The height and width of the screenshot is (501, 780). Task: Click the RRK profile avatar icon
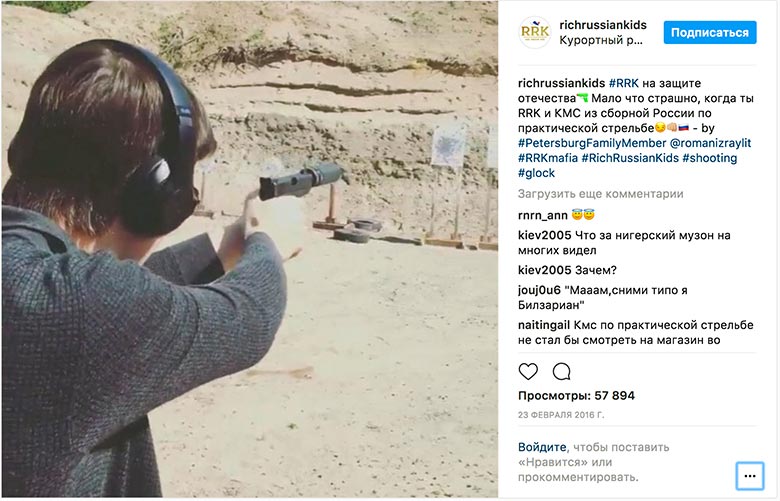click(x=535, y=32)
